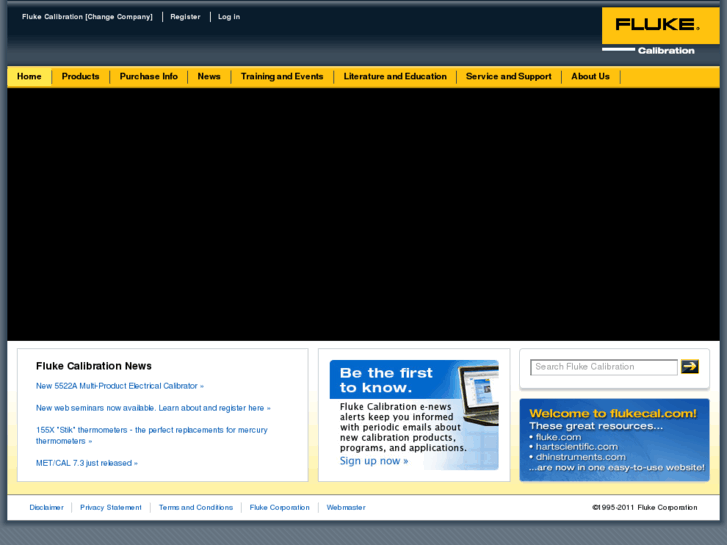The height and width of the screenshot is (545, 727).
Task: Open the Products menu
Action: click(x=80, y=77)
